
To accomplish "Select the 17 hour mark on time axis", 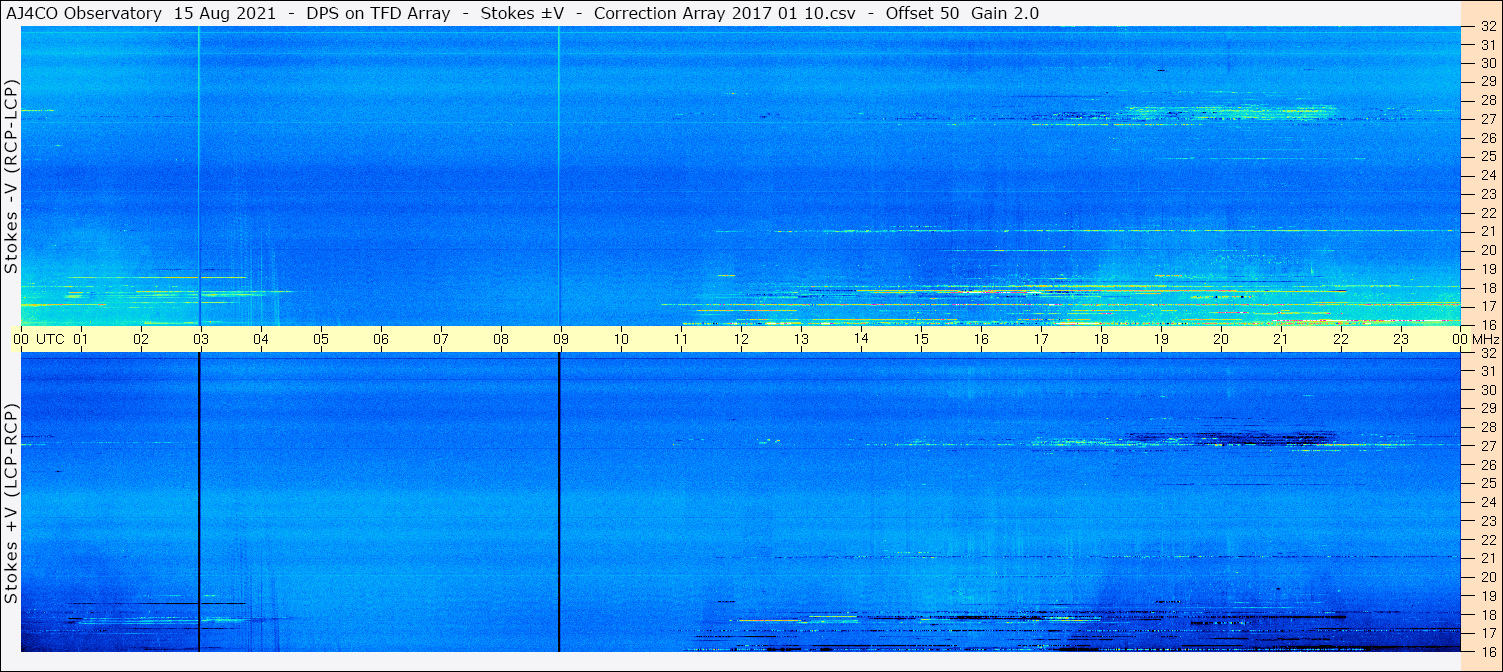I will click(x=1041, y=339).
